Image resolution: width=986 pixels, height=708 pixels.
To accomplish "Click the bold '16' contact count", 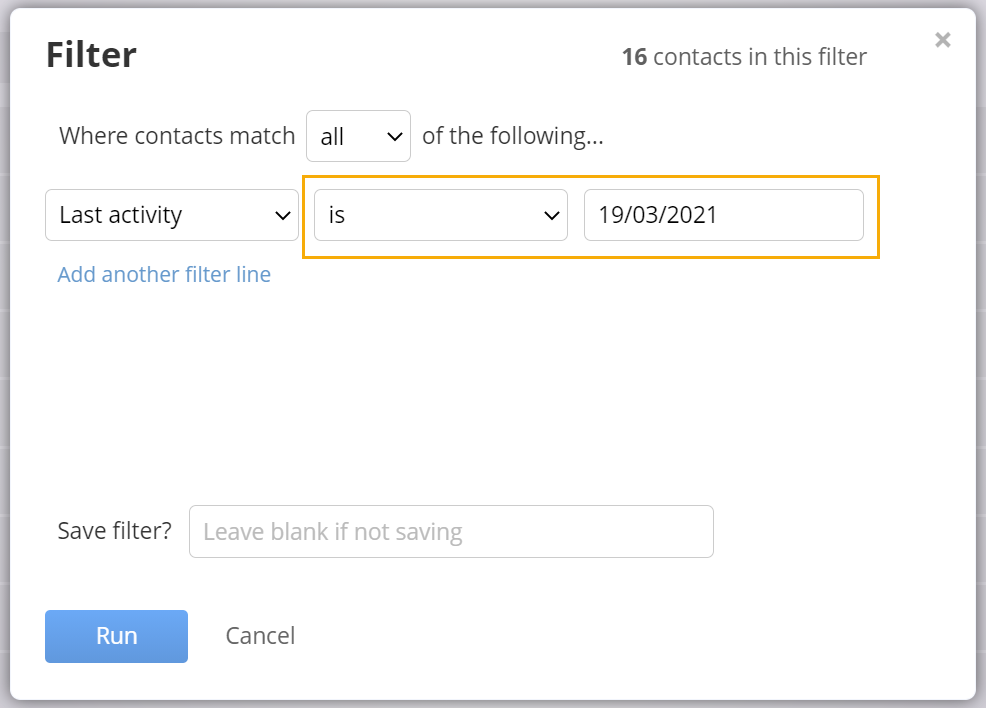I will 634,57.
